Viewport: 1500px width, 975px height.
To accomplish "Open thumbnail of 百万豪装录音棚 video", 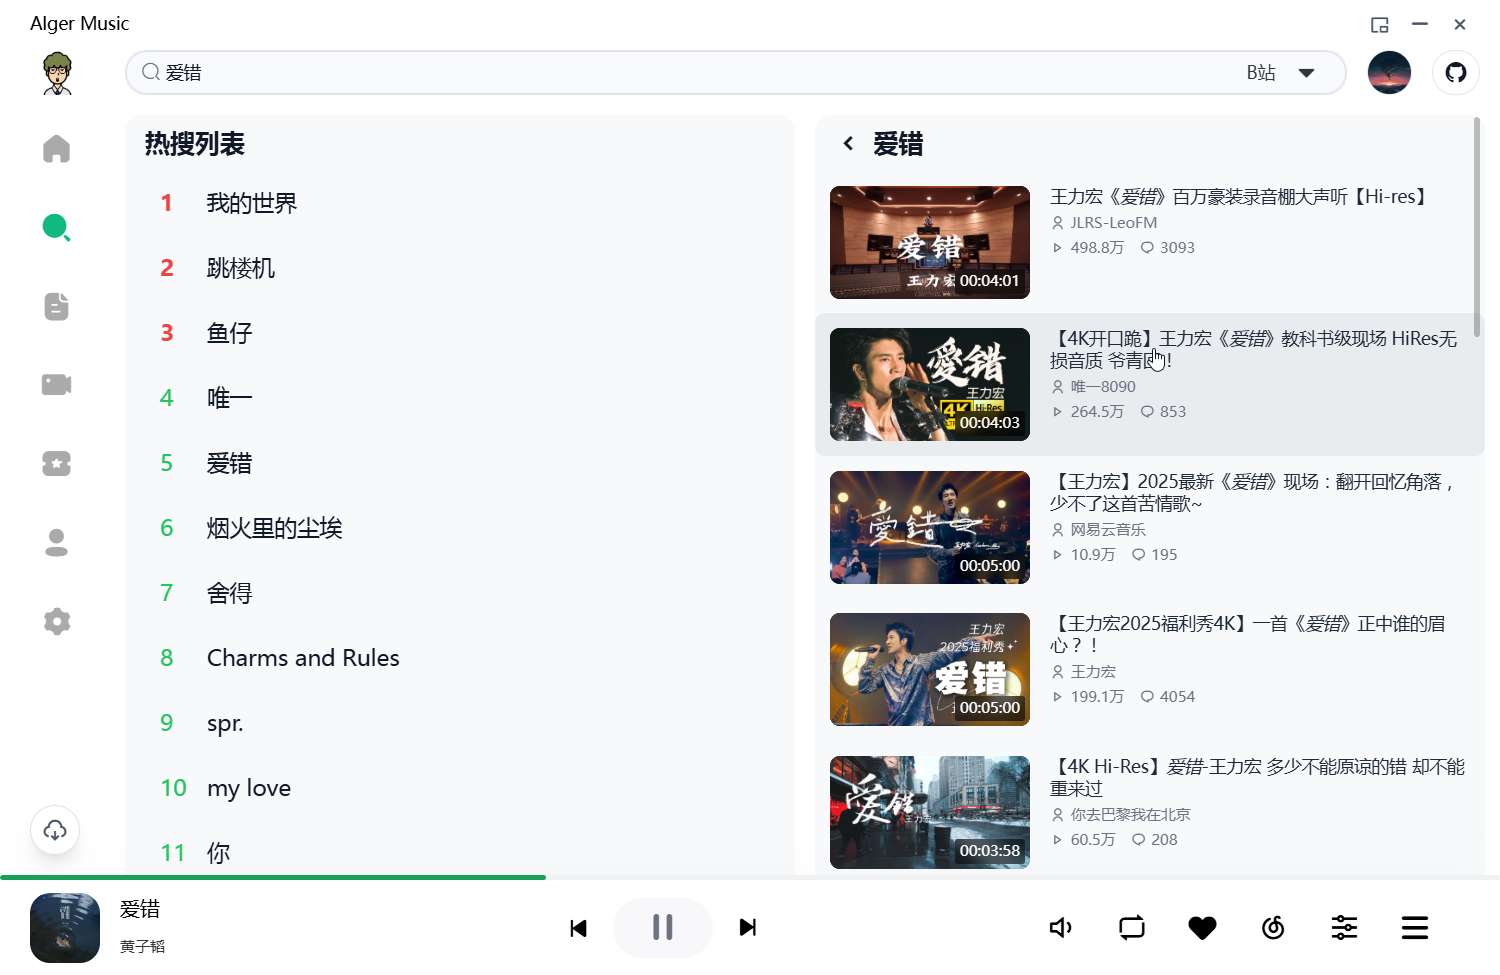I will tap(930, 242).
